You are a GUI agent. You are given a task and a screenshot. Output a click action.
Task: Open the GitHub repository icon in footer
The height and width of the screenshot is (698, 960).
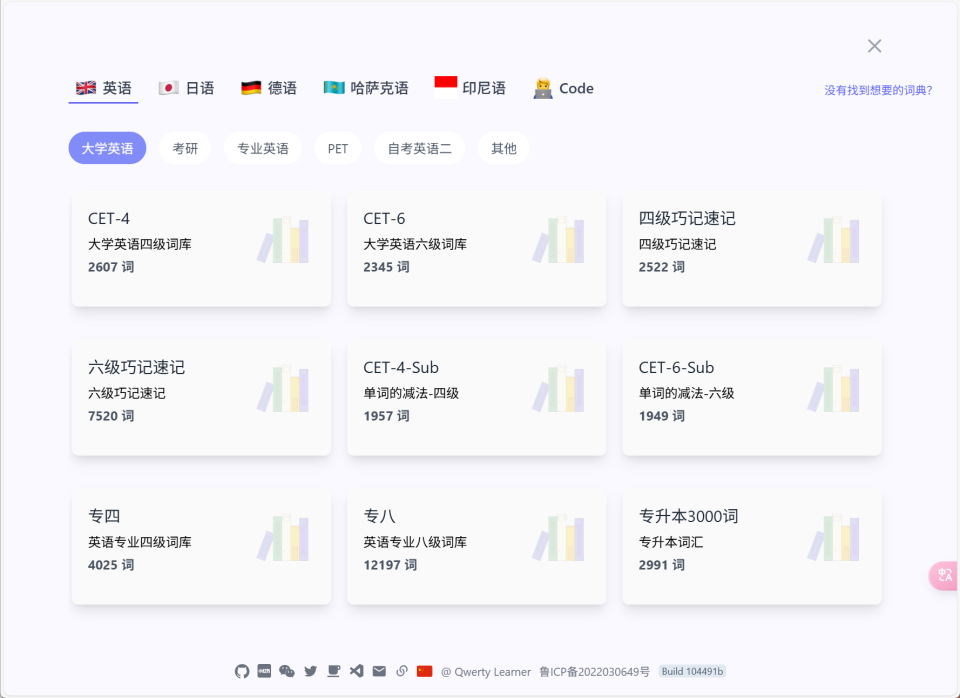click(x=242, y=671)
